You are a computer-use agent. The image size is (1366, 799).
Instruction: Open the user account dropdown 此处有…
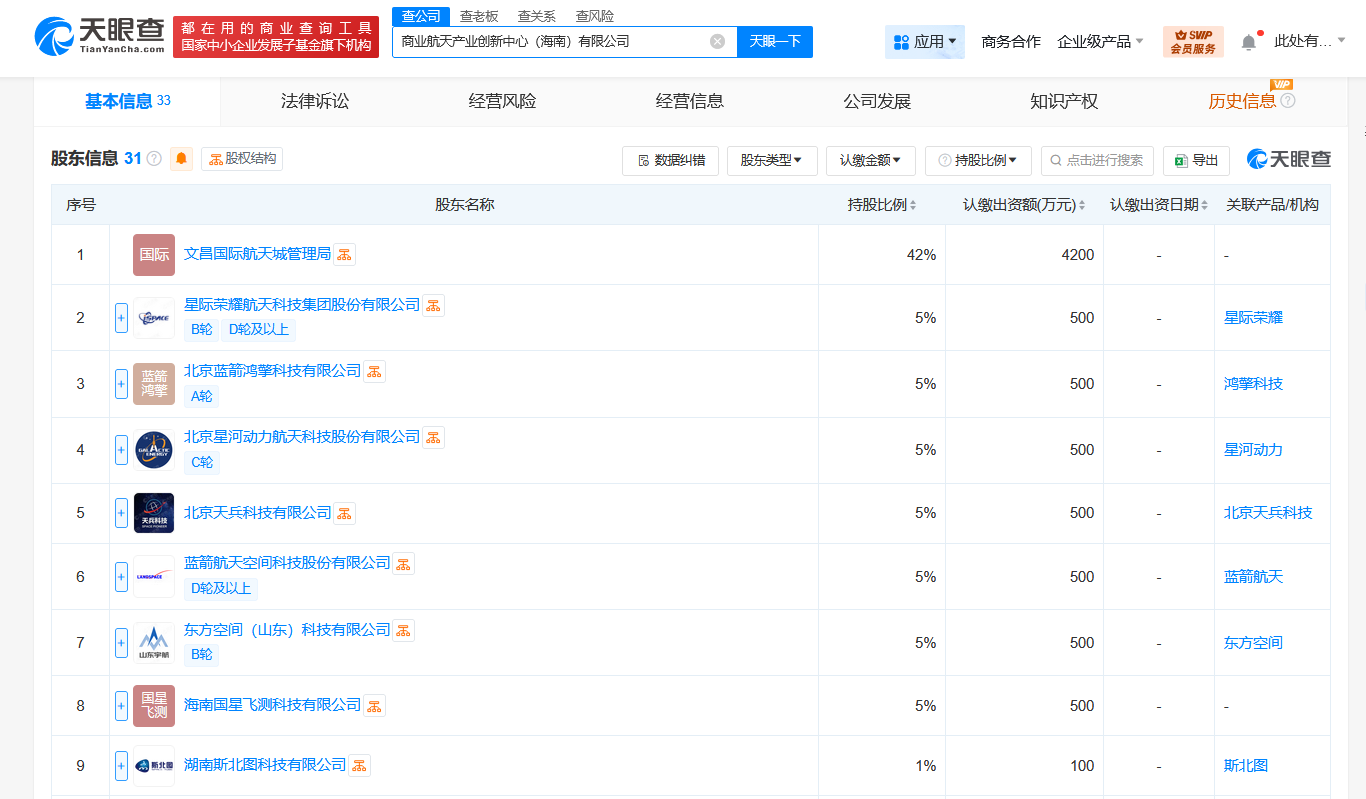(x=1310, y=42)
